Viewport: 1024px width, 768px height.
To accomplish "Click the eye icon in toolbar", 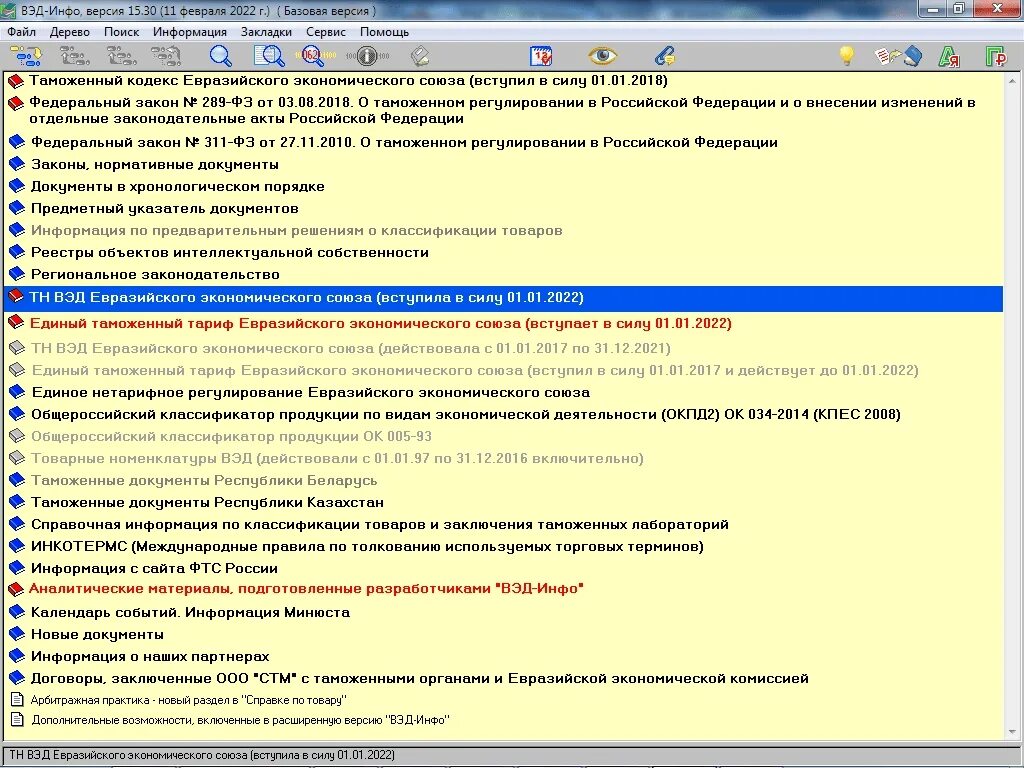I will (x=602, y=56).
